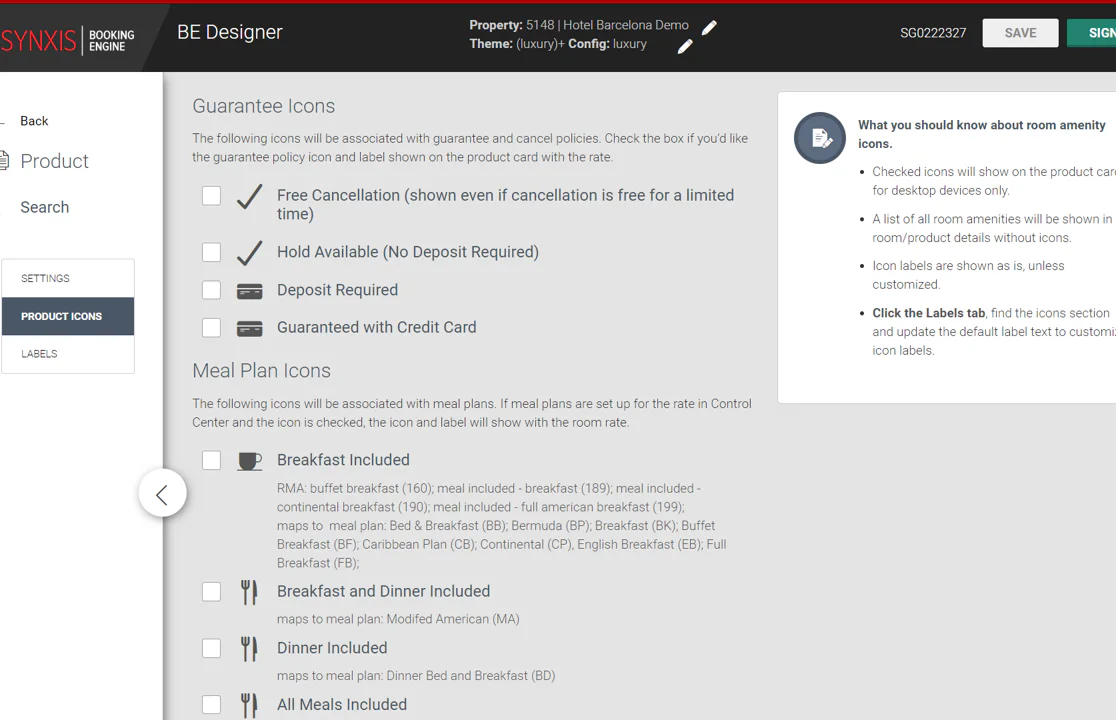Click the Meal Plan Icons heading
The height and width of the screenshot is (720, 1116).
pyautogui.click(x=261, y=371)
